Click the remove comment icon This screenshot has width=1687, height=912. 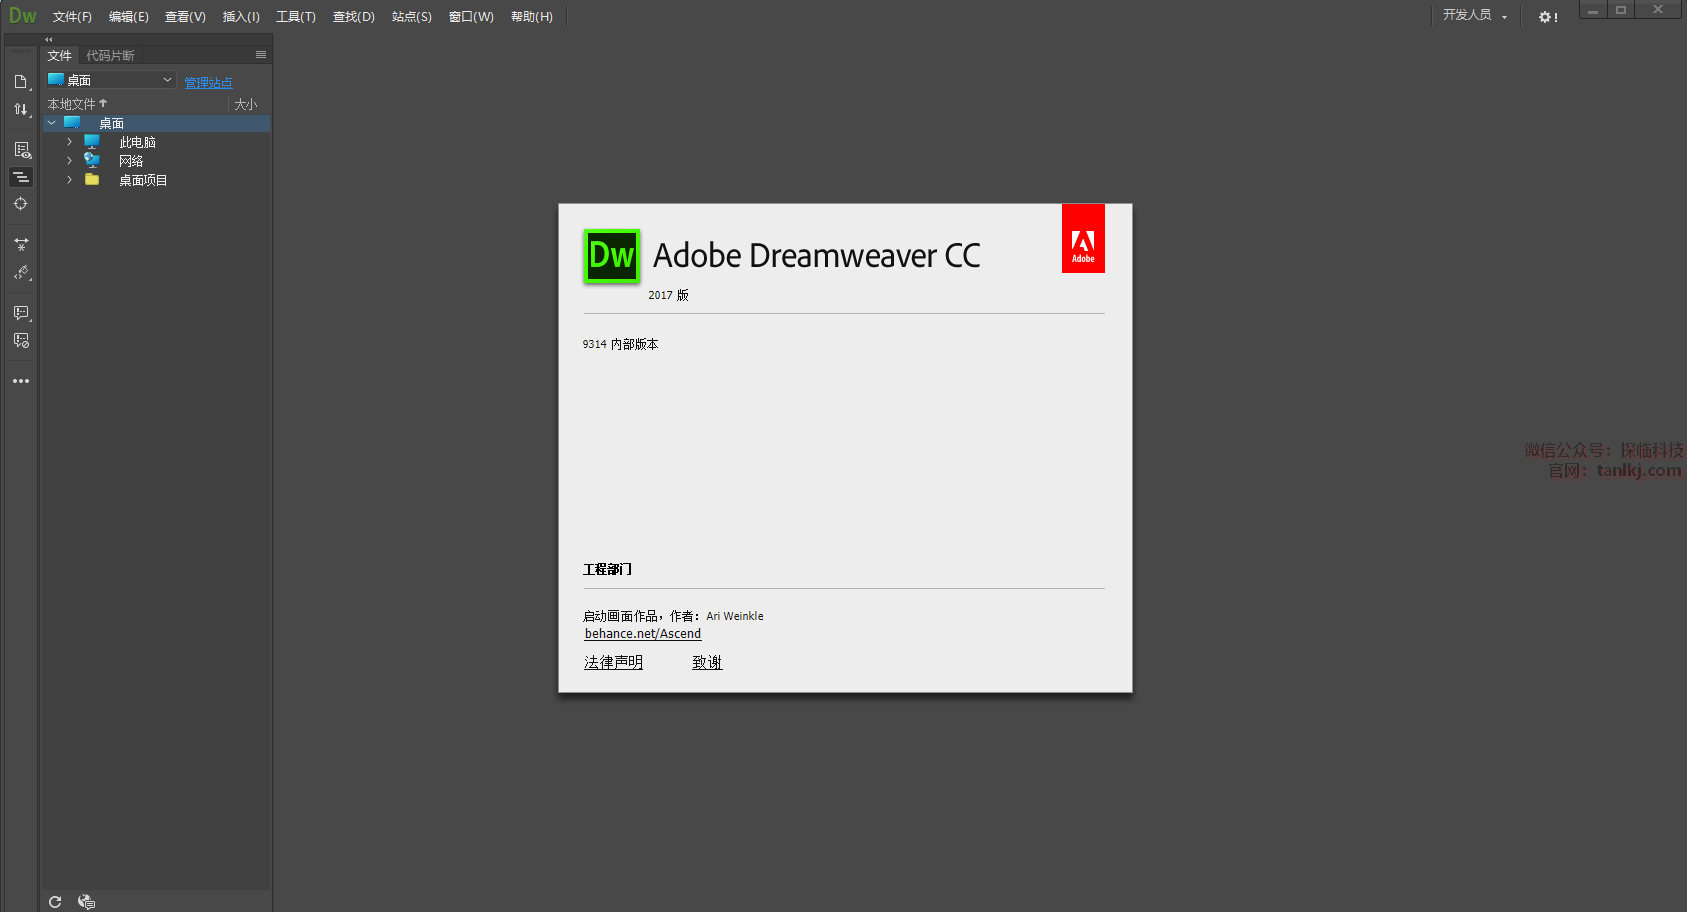(21, 341)
